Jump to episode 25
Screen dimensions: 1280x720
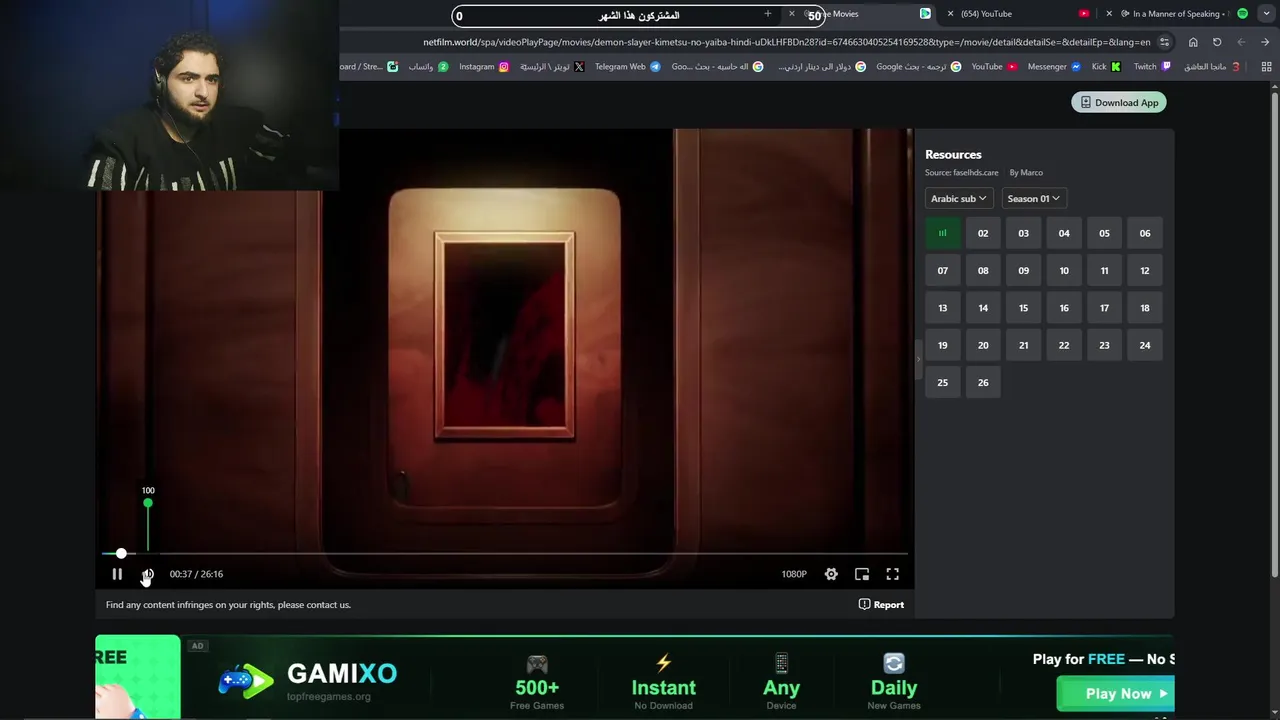coord(942,382)
